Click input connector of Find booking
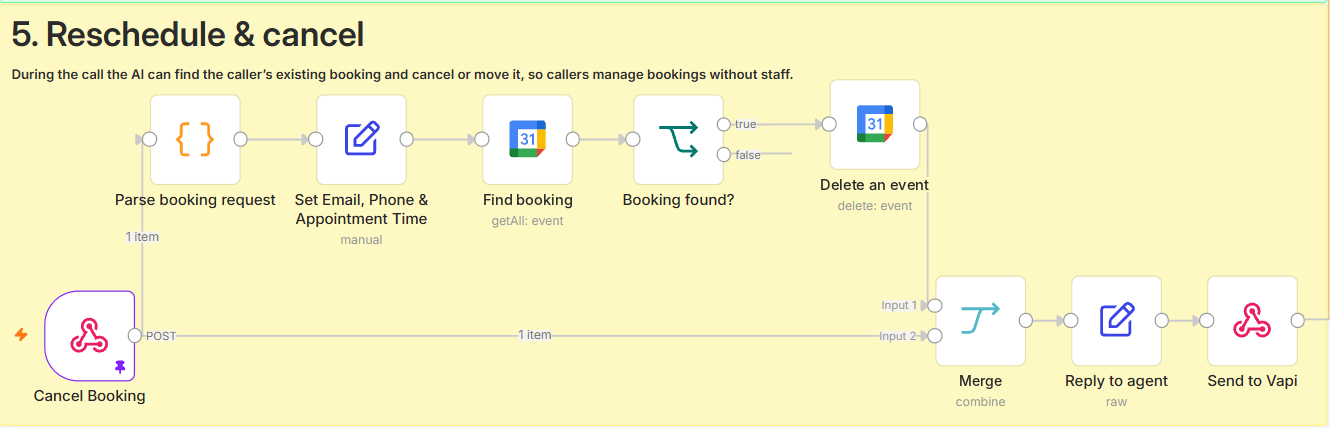 point(481,139)
